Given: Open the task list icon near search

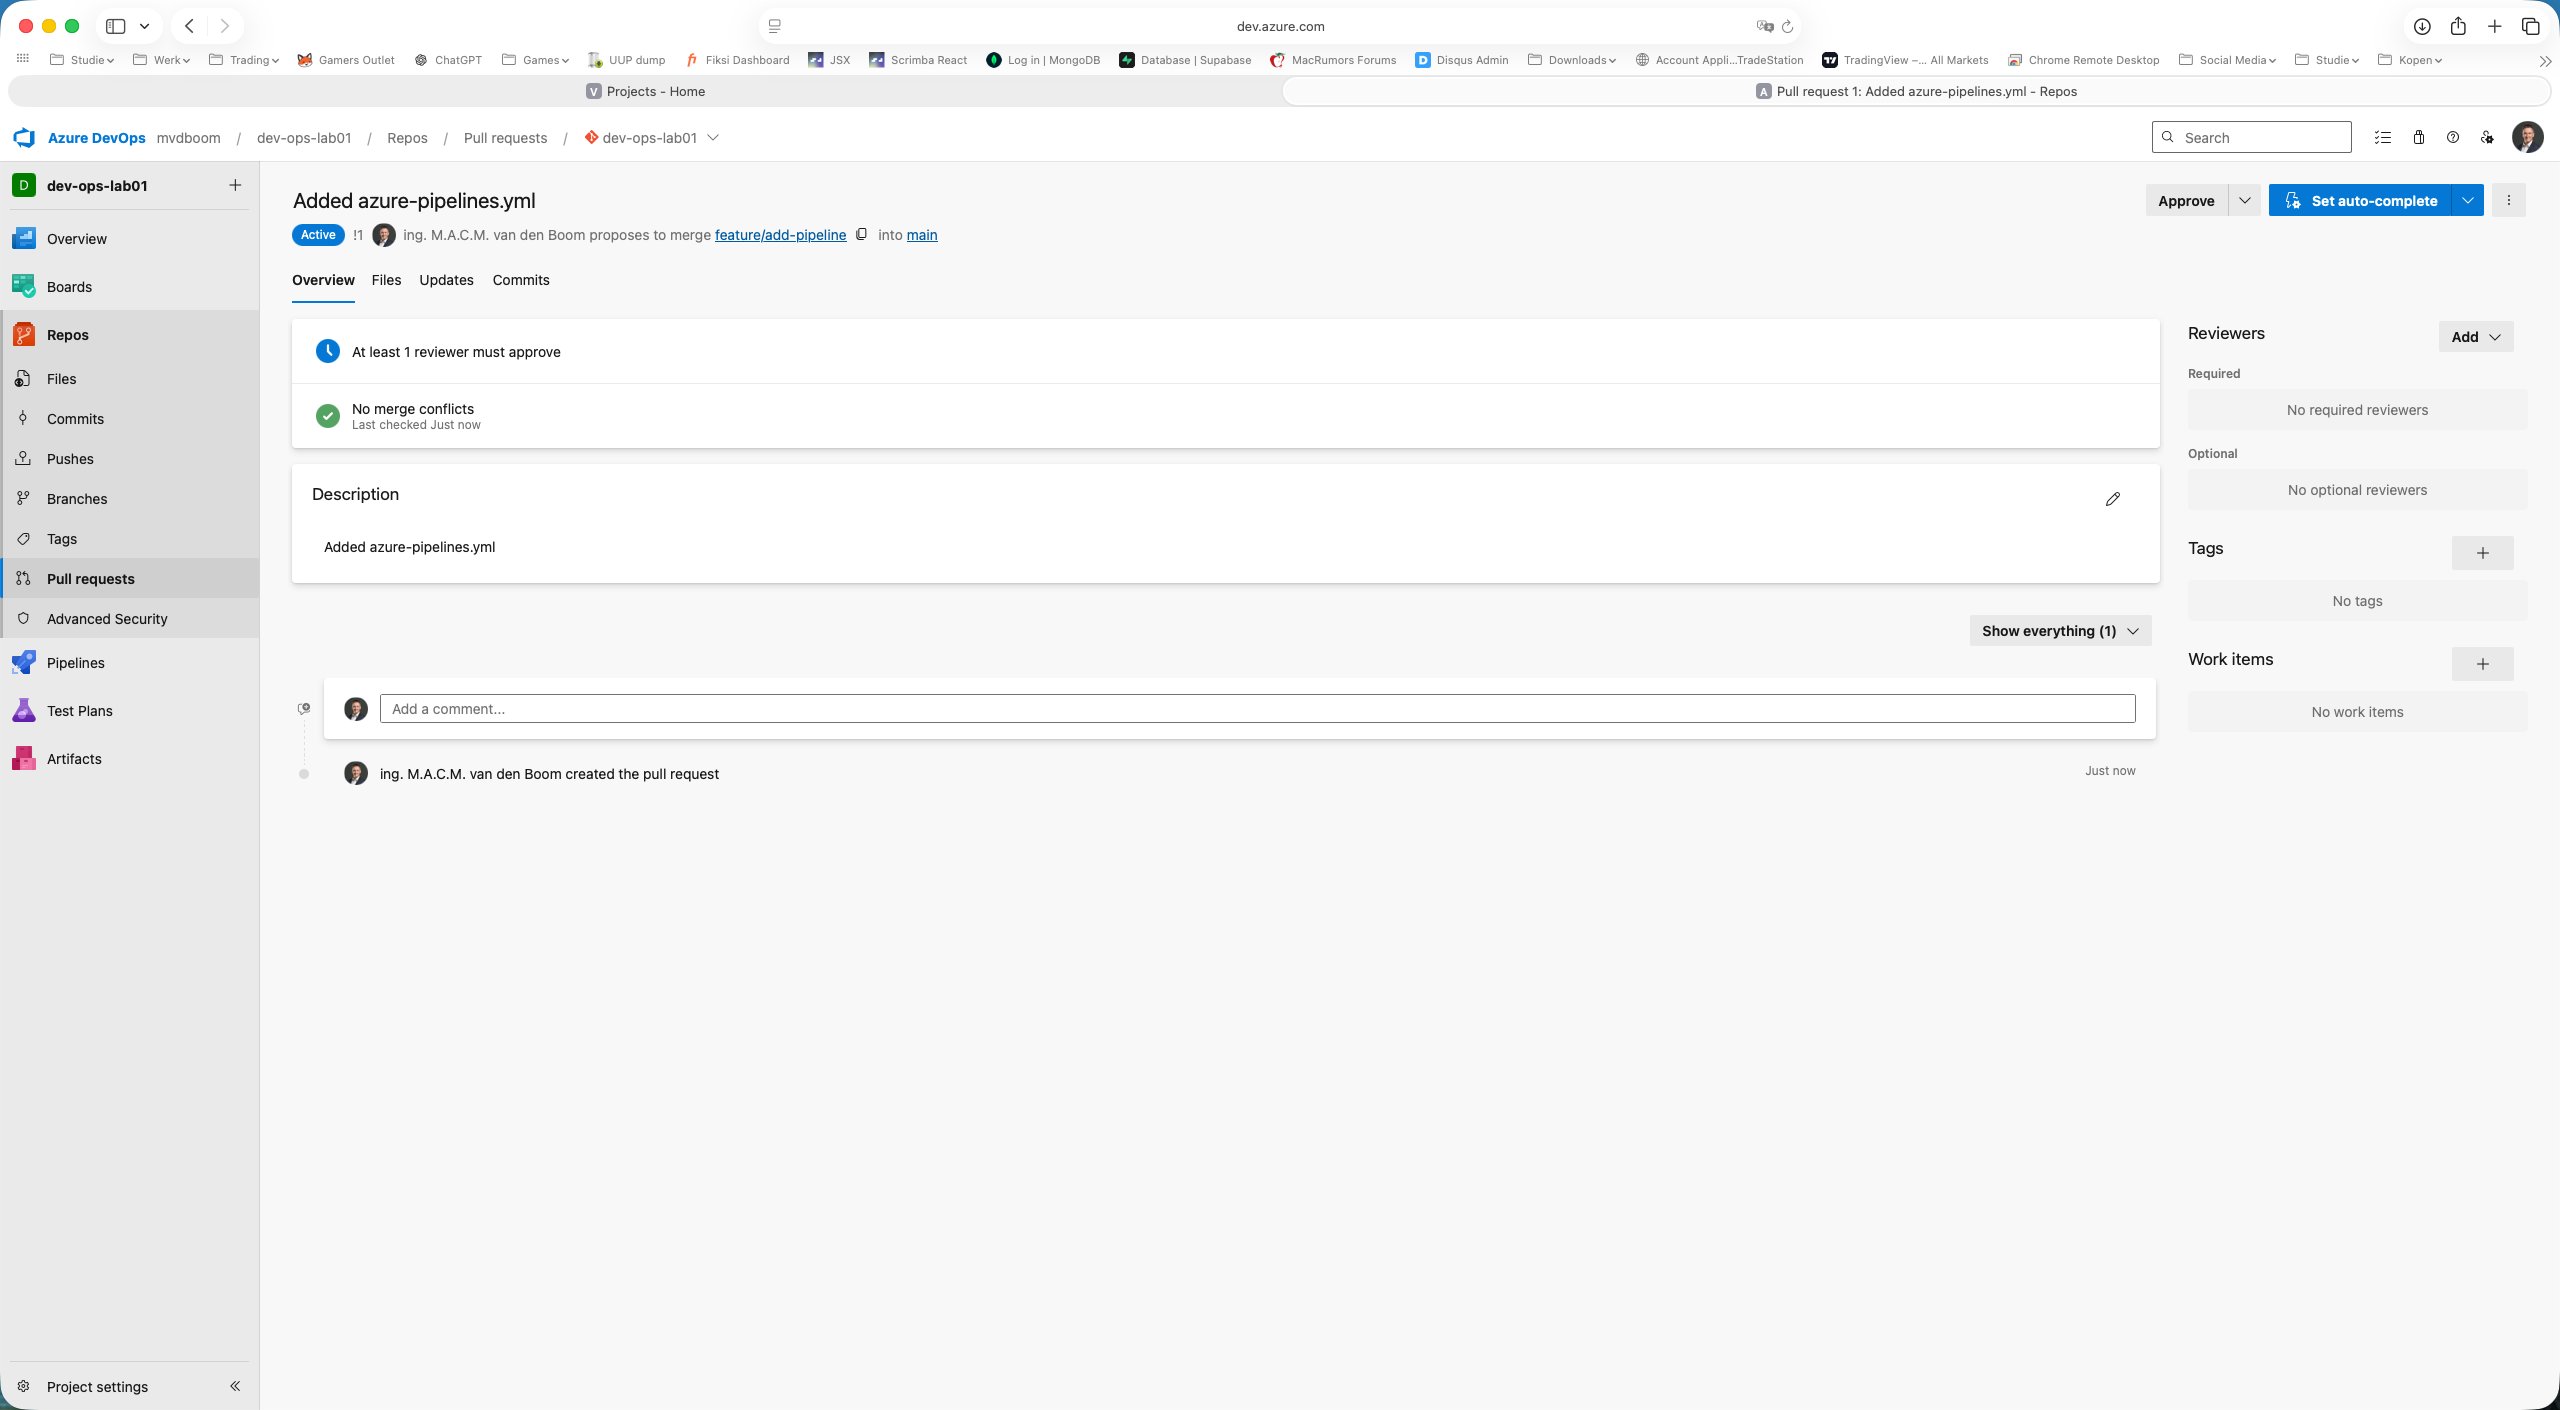Looking at the screenshot, I should tap(2383, 137).
